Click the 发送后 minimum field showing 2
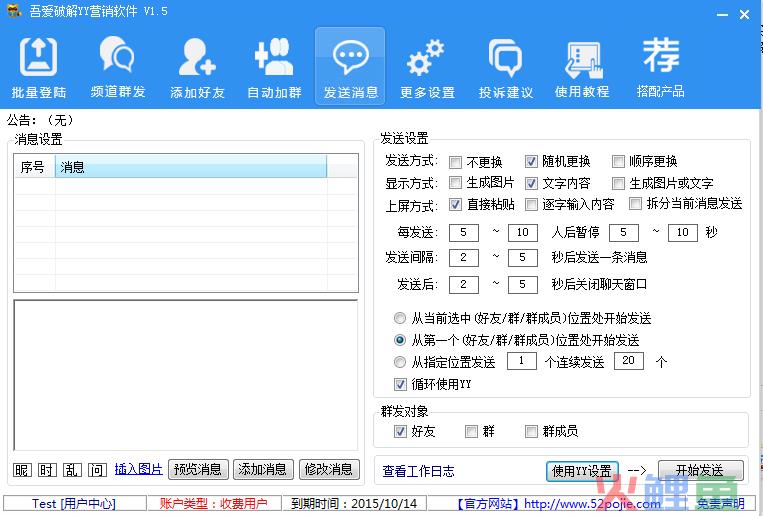The height and width of the screenshot is (516, 763). [464, 285]
